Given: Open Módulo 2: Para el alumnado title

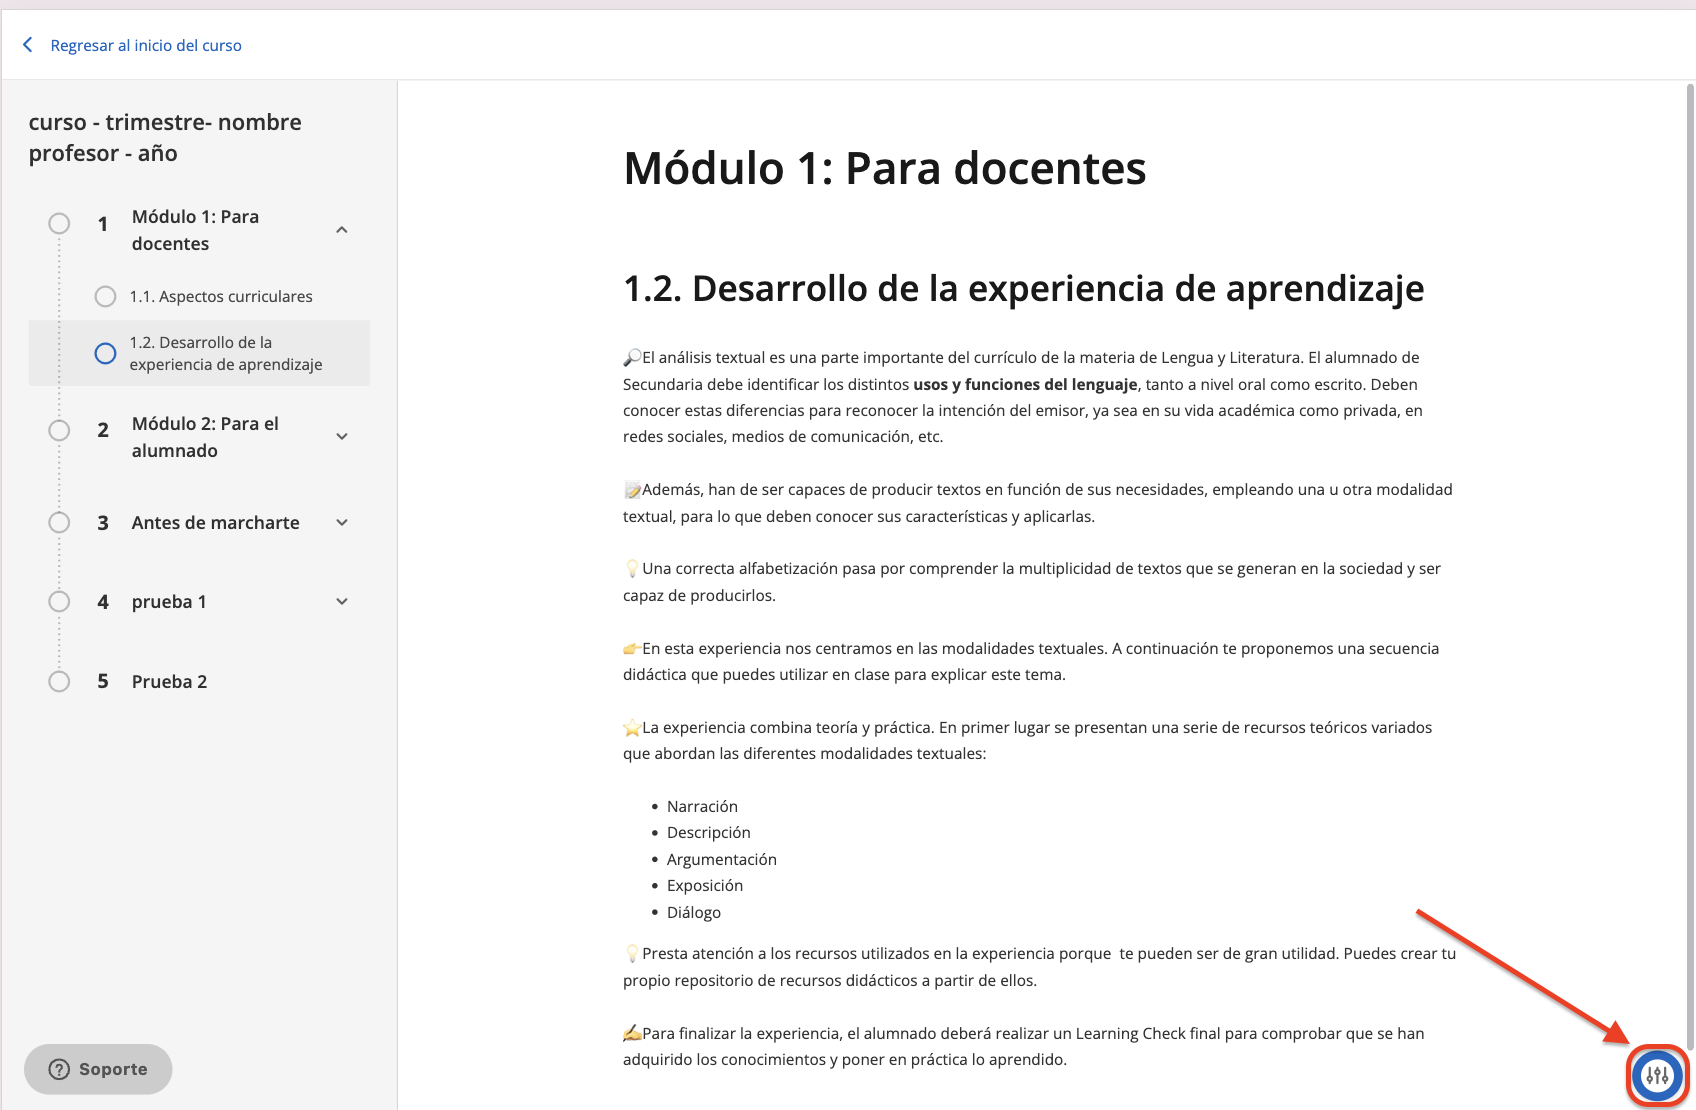Looking at the screenshot, I should [x=205, y=437].
